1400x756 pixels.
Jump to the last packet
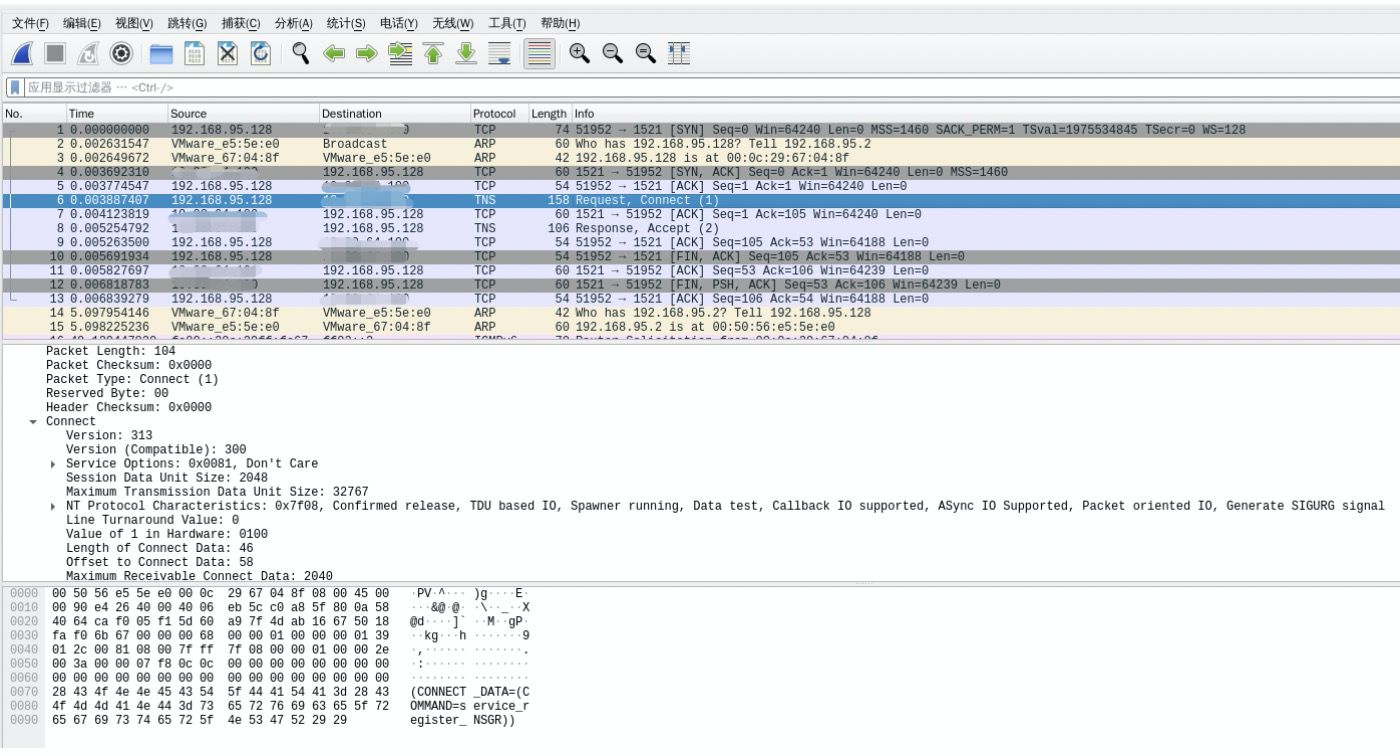[x=467, y=53]
